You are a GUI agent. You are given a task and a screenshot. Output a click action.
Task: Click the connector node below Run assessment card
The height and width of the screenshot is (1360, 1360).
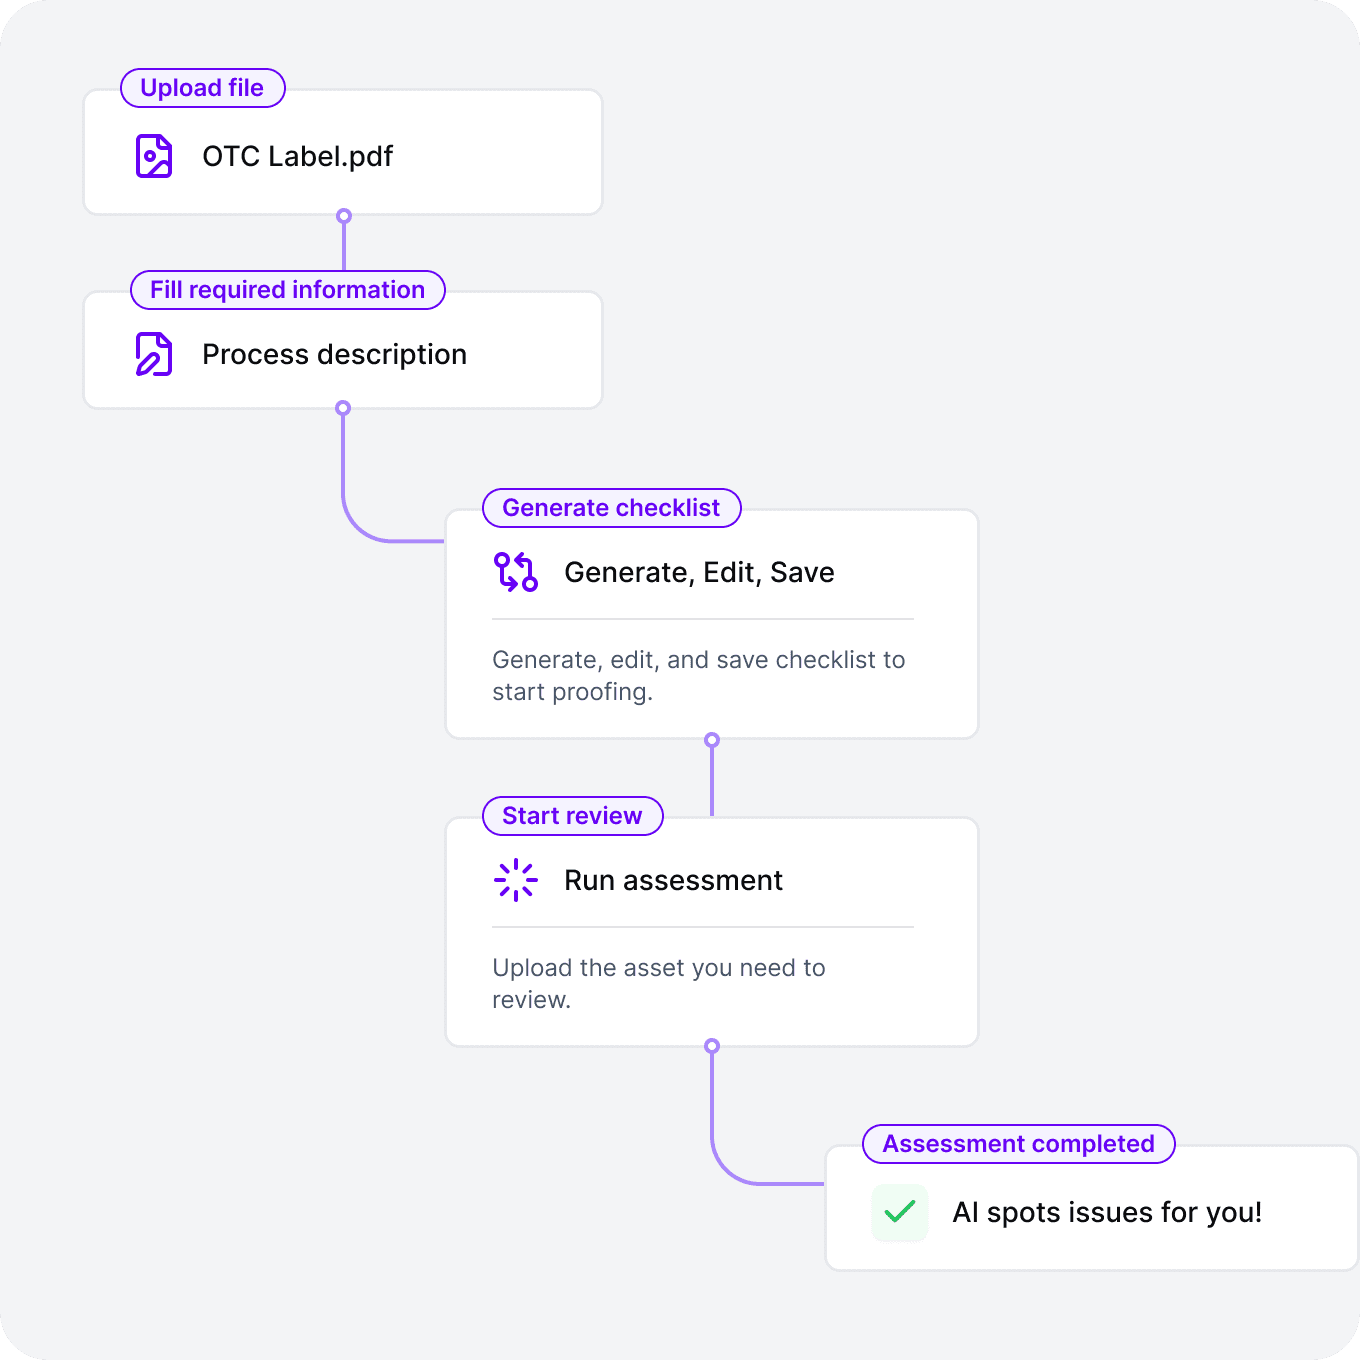[712, 1046]
